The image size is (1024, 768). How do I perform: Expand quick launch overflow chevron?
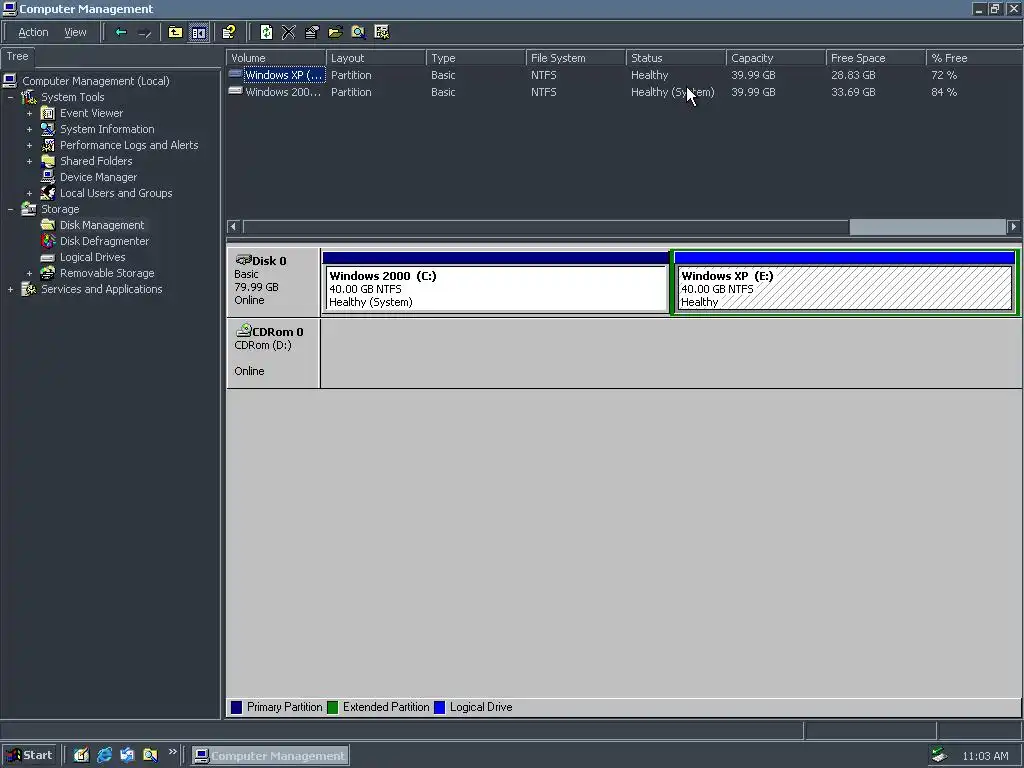(x=172, y=752)
